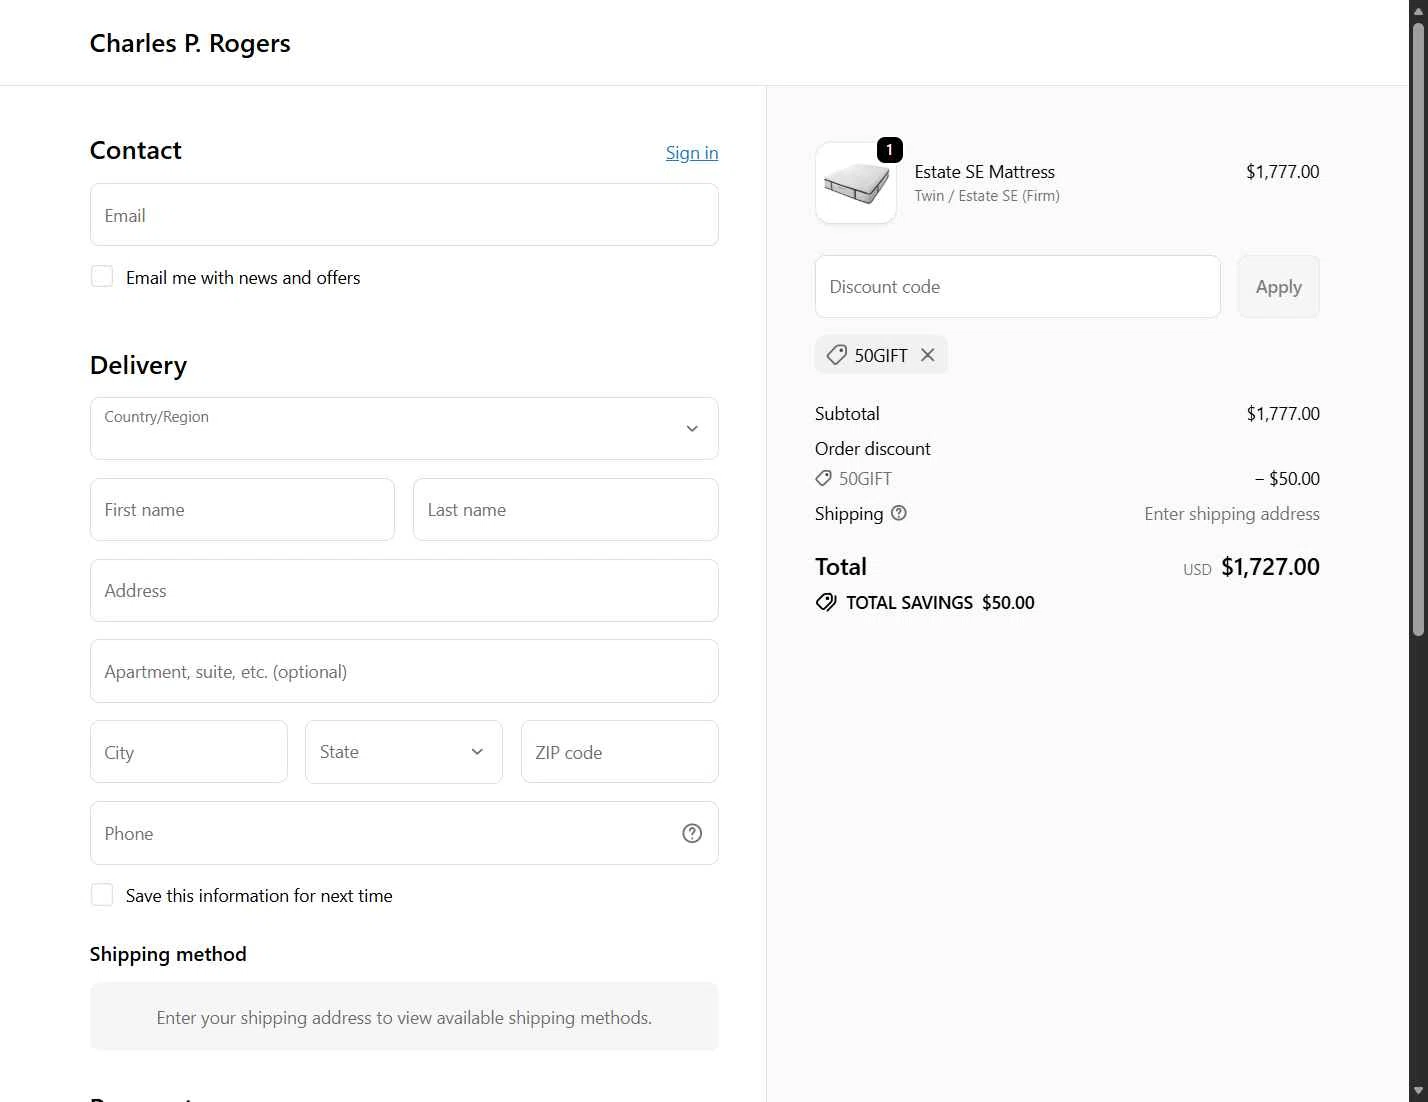
Task: Check Email me with news and offers
Action: [x=102, y=276]
